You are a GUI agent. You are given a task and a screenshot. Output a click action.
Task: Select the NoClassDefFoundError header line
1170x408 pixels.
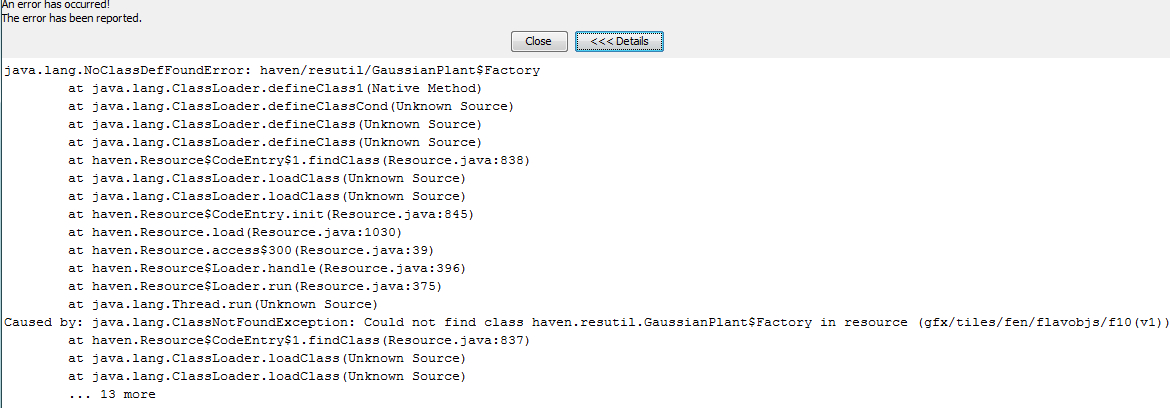[272, 71]
